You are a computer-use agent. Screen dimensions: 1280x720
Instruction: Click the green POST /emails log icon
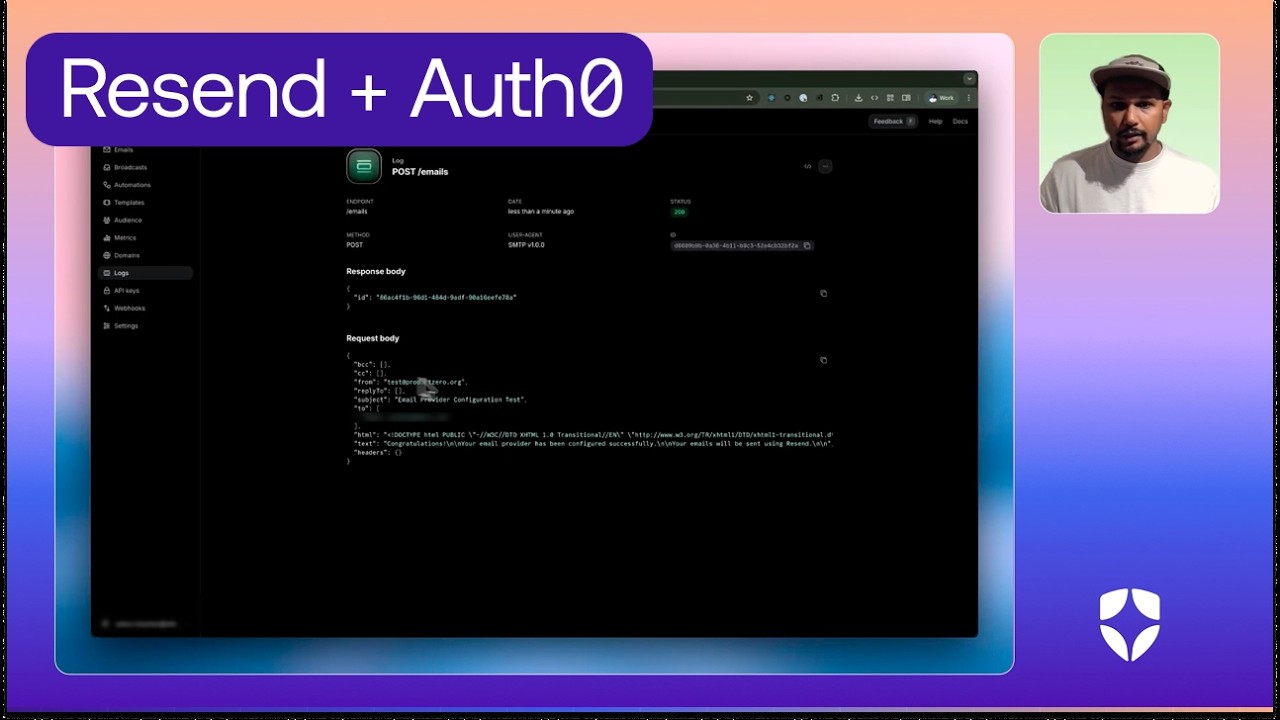coord(364,166)
